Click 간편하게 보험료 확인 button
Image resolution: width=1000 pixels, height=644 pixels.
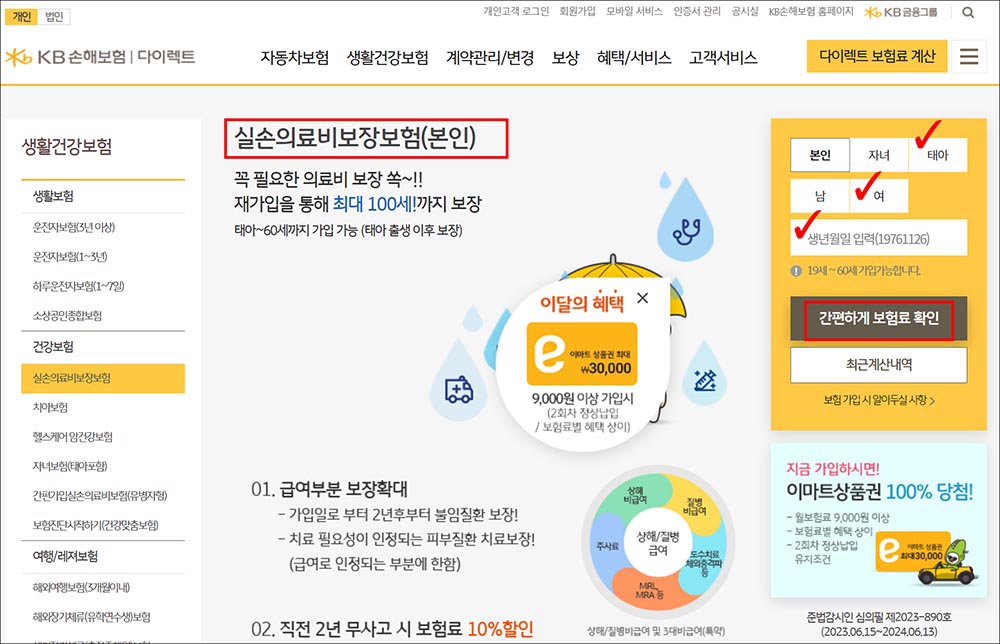point(879,318)
